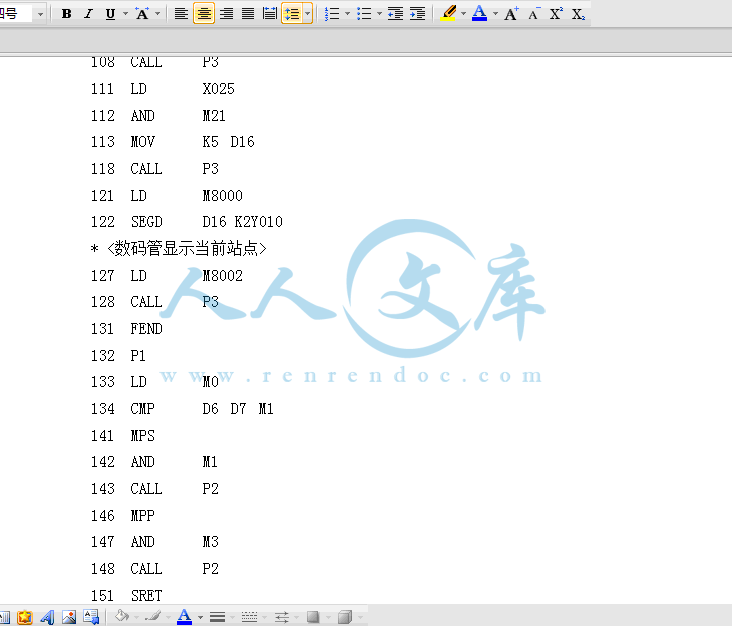Apply blue font color in top toolbar
This screenshot has height=626, width=732.
click(x=479, y=13)
